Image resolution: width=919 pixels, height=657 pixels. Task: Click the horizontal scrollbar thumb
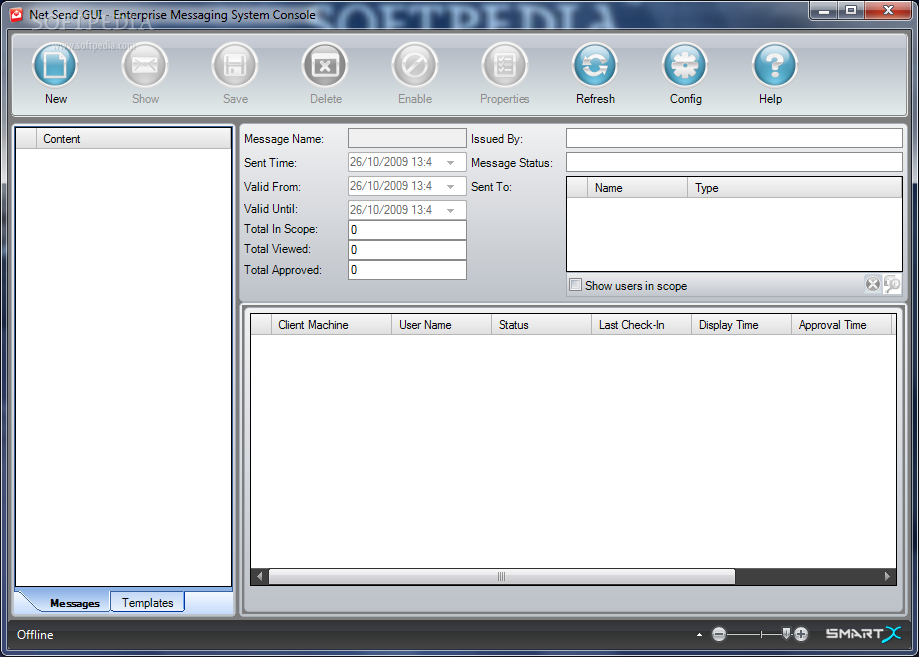click(501, 576)
